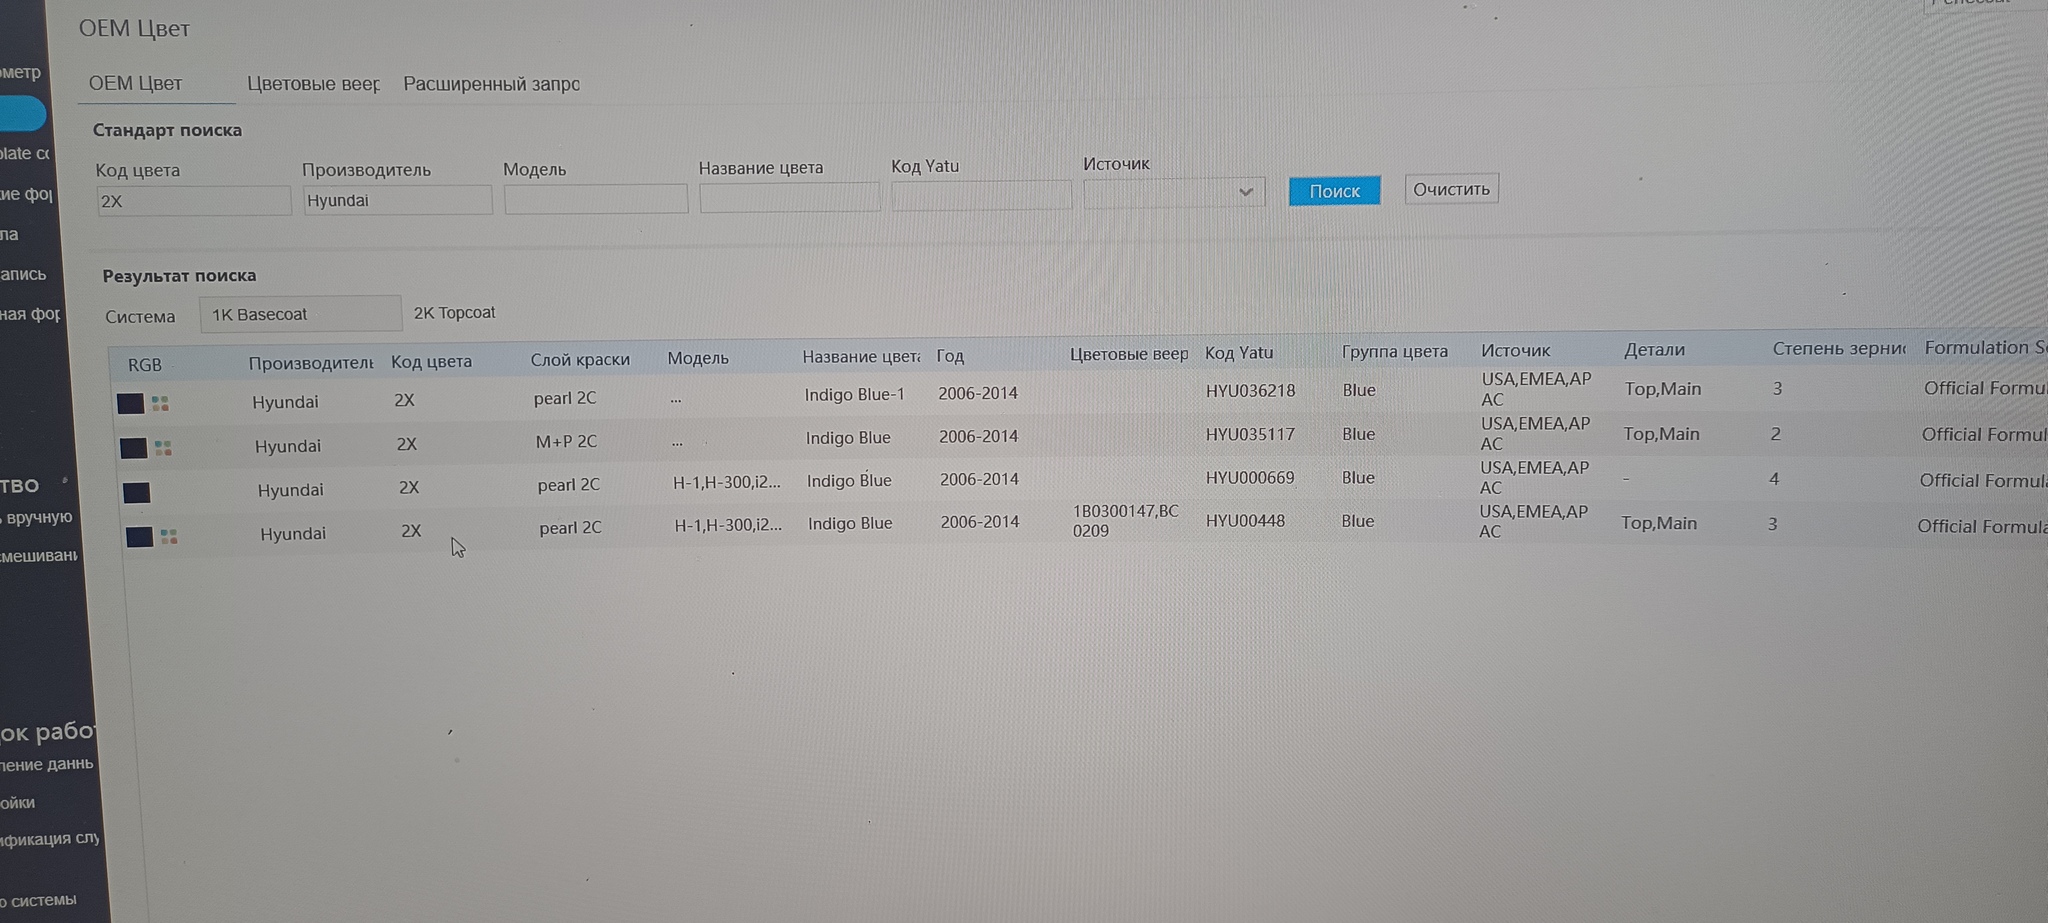Sort by Производитель column header
The height and width of the screenshot is (923, 2048).
[311, 363]
